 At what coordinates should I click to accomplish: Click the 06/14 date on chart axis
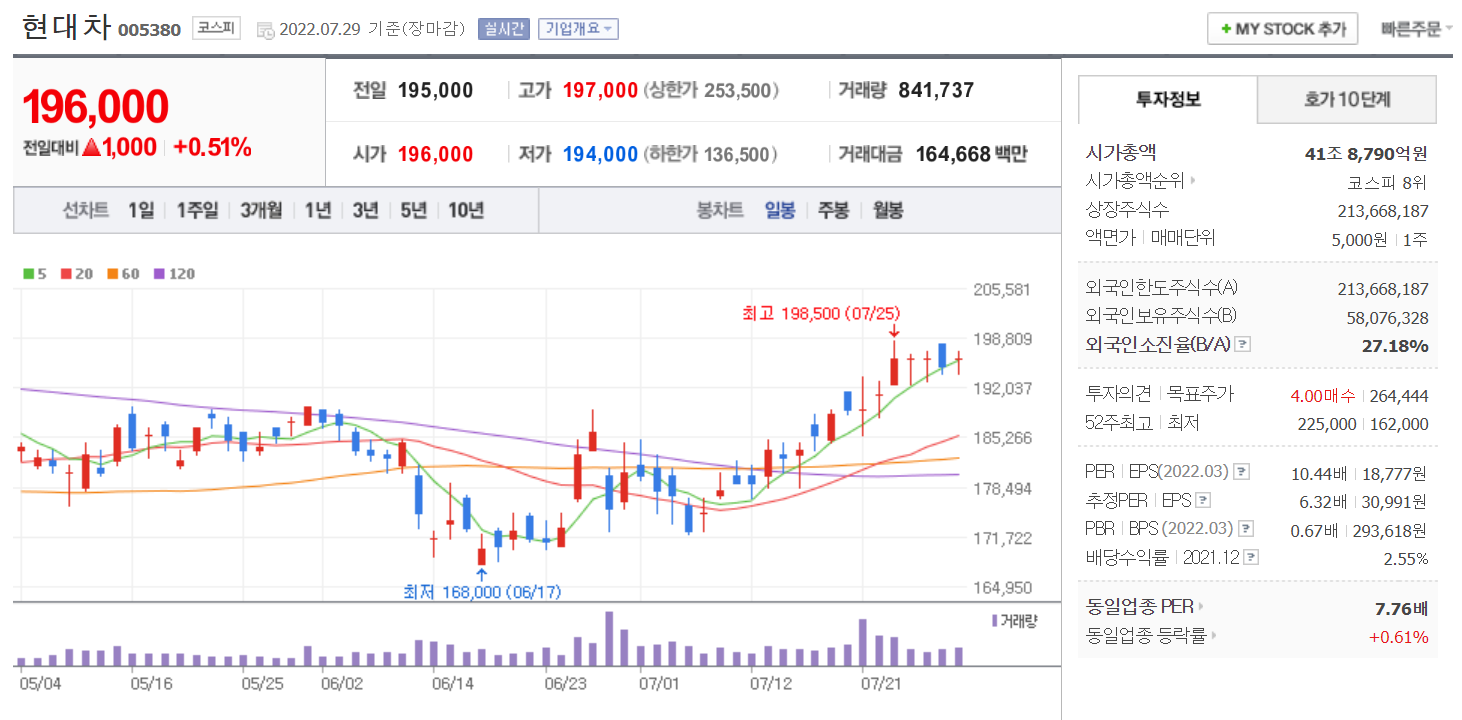(453, 683)
